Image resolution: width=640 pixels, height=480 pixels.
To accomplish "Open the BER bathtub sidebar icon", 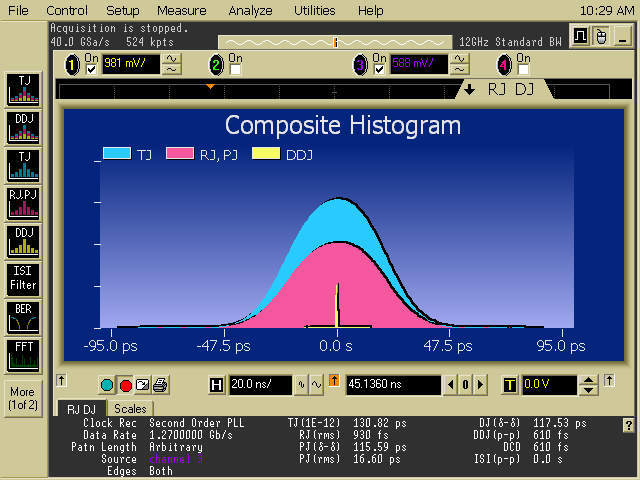I will [22, 316].
